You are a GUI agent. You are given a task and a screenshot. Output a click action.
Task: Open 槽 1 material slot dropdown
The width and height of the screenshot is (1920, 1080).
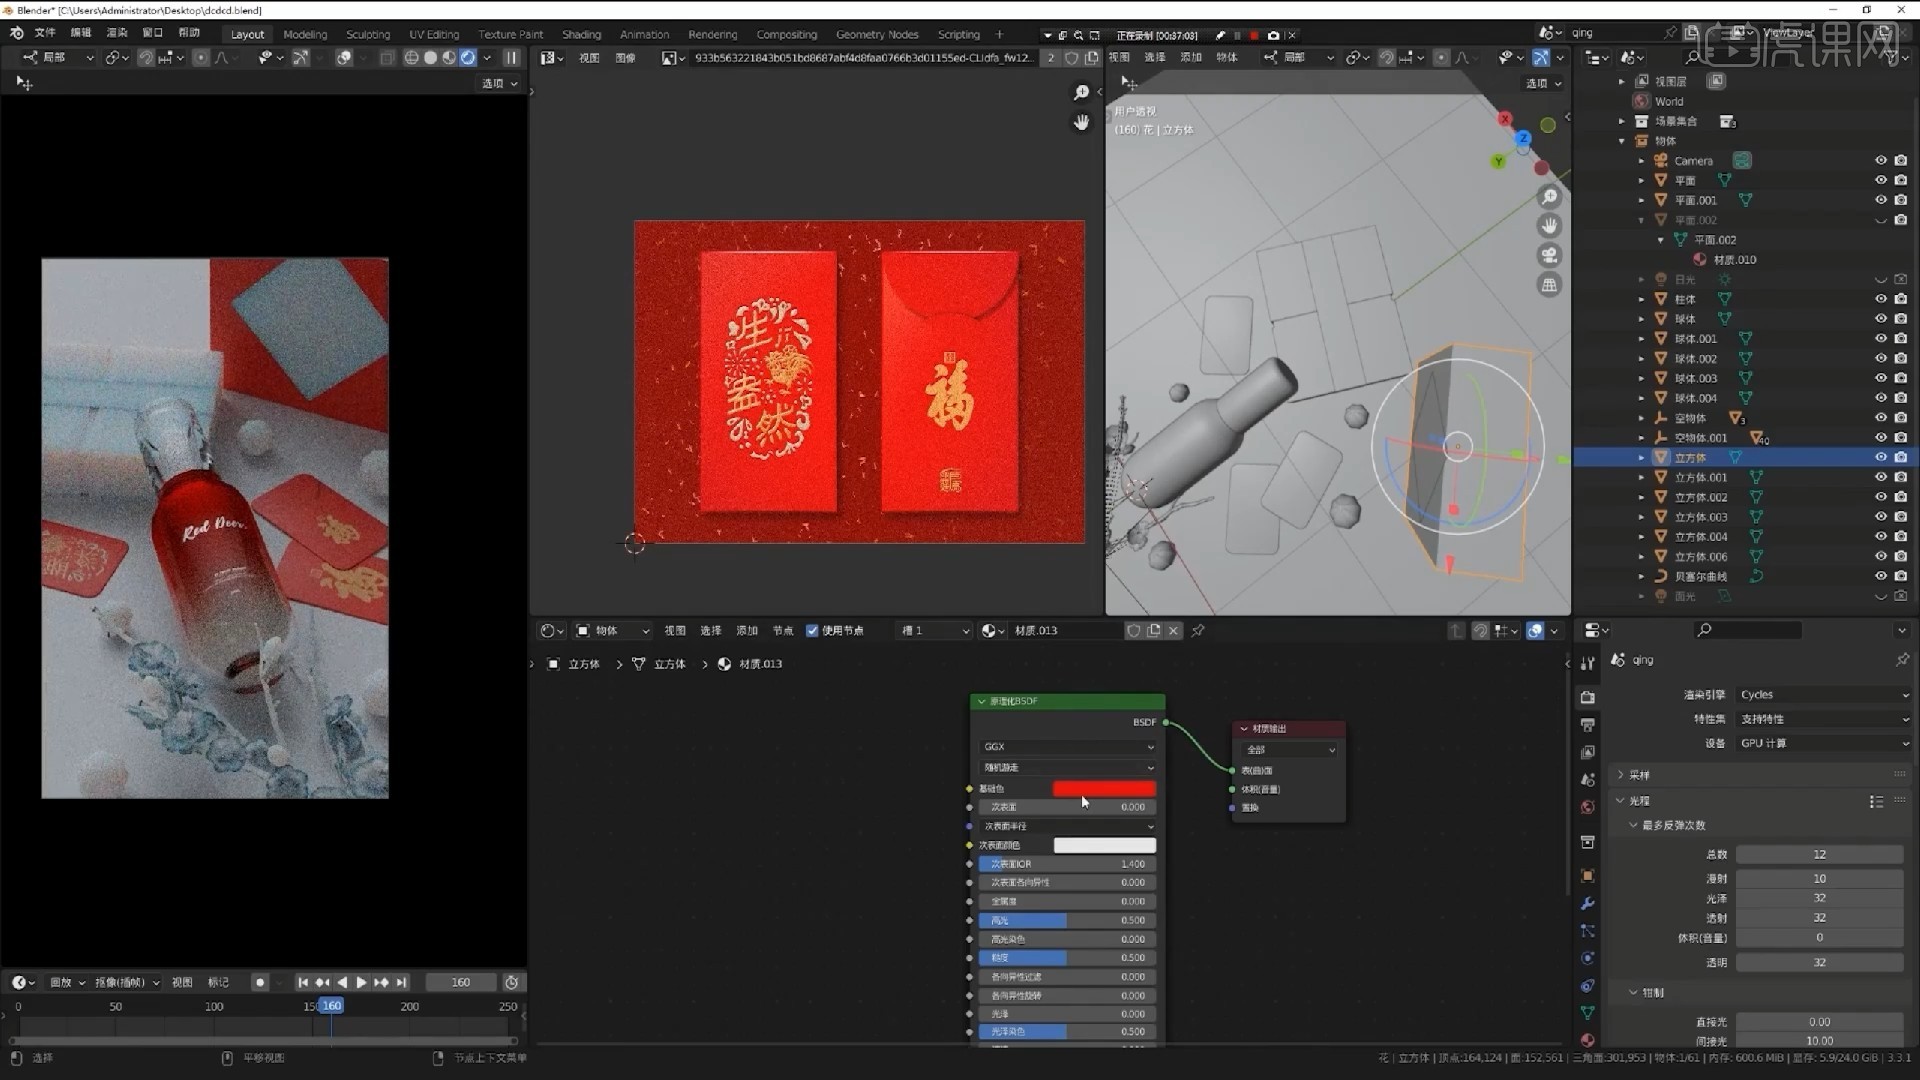tap(934, 631)
